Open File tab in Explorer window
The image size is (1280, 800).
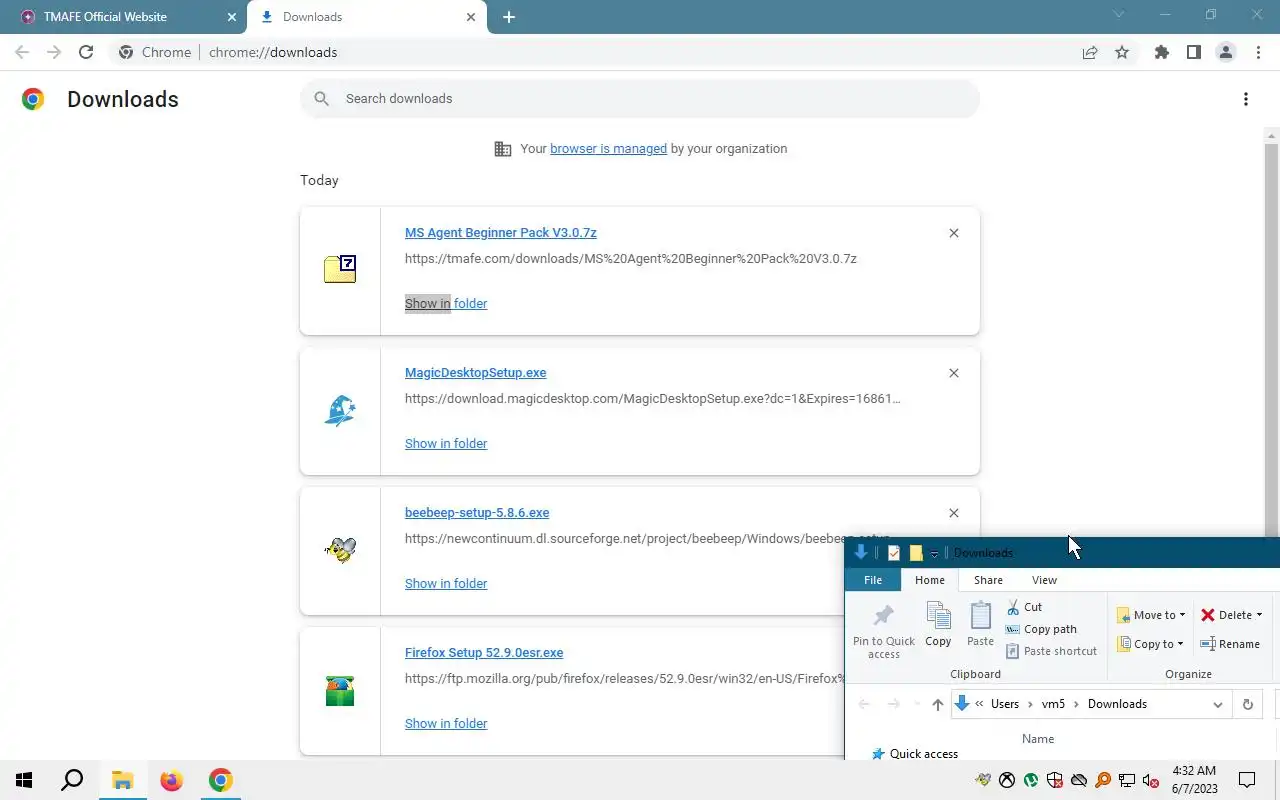[x=873, y=580]
